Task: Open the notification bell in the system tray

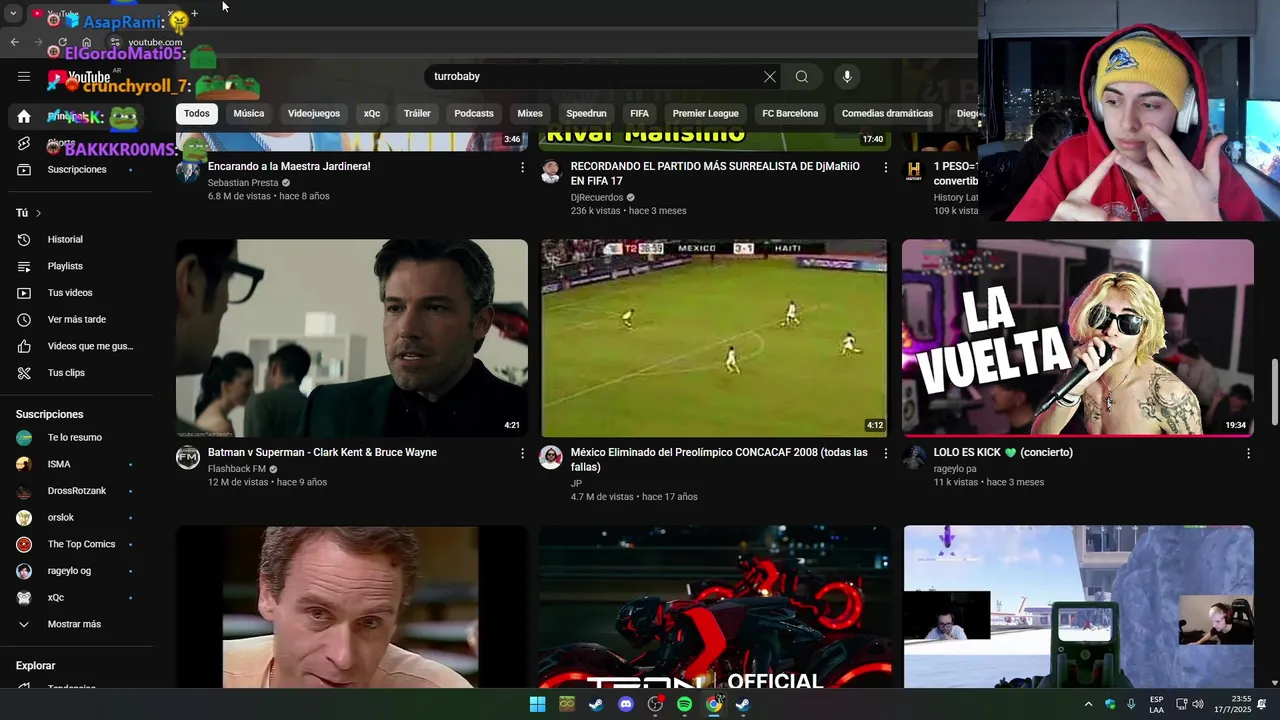Action: [1262, 704]
